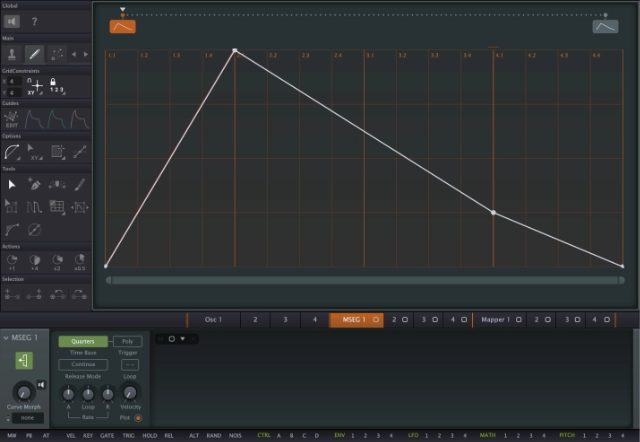
Task: Collapse the MSEG 1 panel chevron
Action: coord(6,339)
